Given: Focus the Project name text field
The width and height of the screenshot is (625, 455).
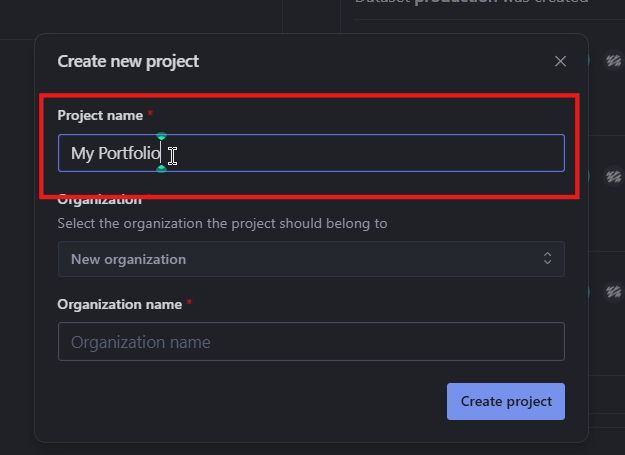Looking at the screenshot, I should [311, 153].
